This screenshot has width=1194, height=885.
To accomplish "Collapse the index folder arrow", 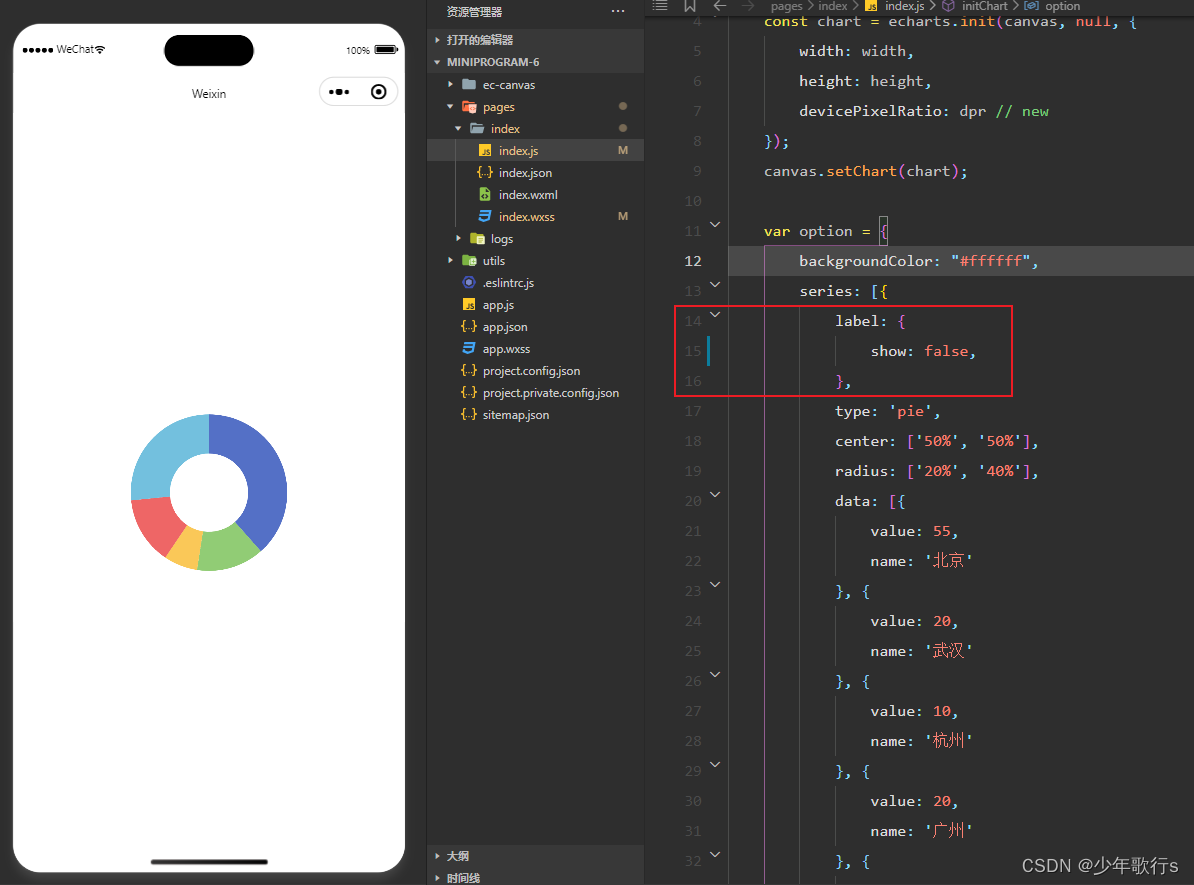I will point(458,129).
